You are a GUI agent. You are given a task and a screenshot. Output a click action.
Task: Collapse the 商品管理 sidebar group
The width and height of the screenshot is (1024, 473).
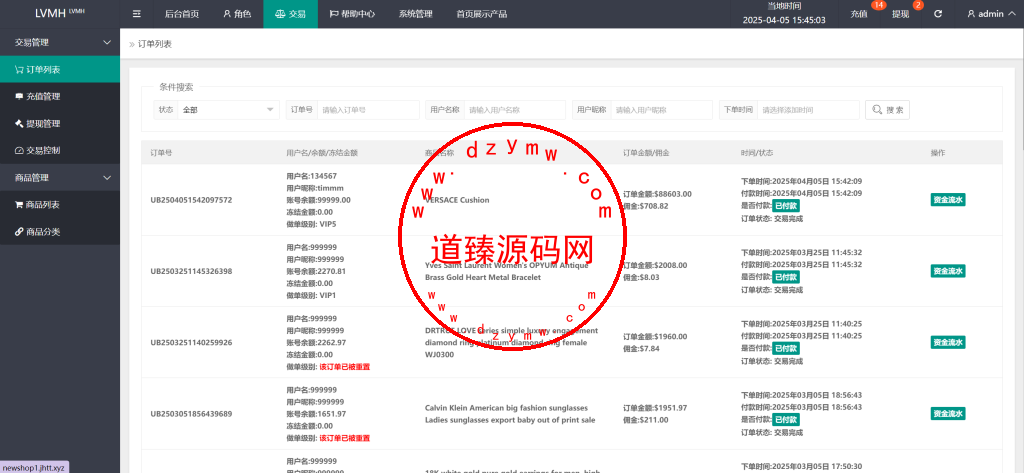[x=59, y=178]
